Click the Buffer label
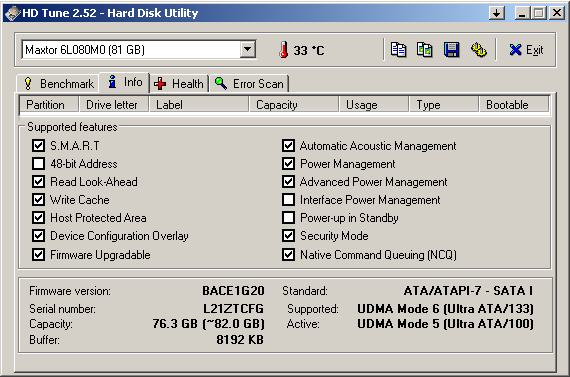 coord(44,340)
